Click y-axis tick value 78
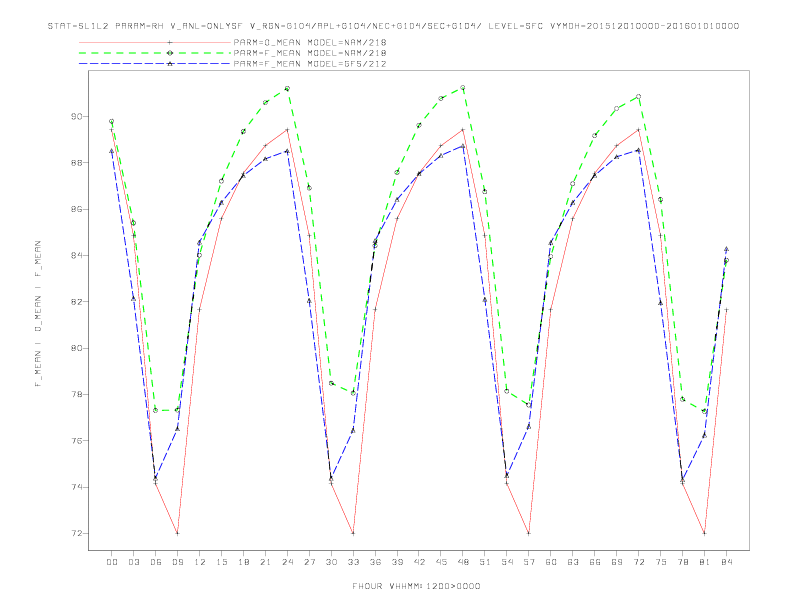The width and height of the screenshot is (792, 612). (x=76, y=394)
